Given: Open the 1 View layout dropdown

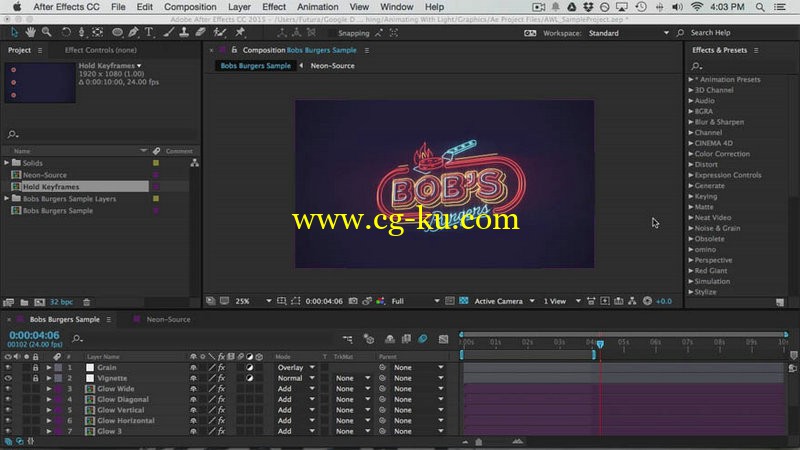Looking at the screenshot, I should pos(561,301).
